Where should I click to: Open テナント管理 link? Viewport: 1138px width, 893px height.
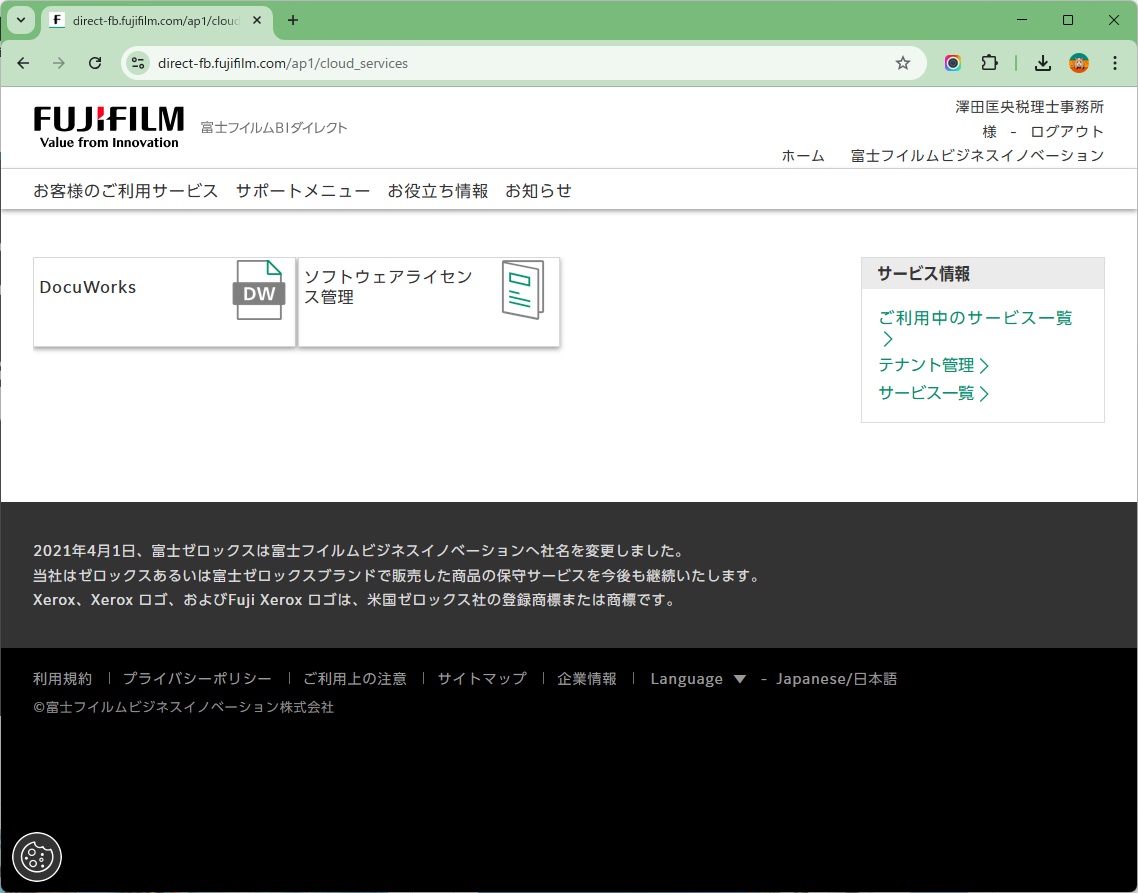click(933, 365)
